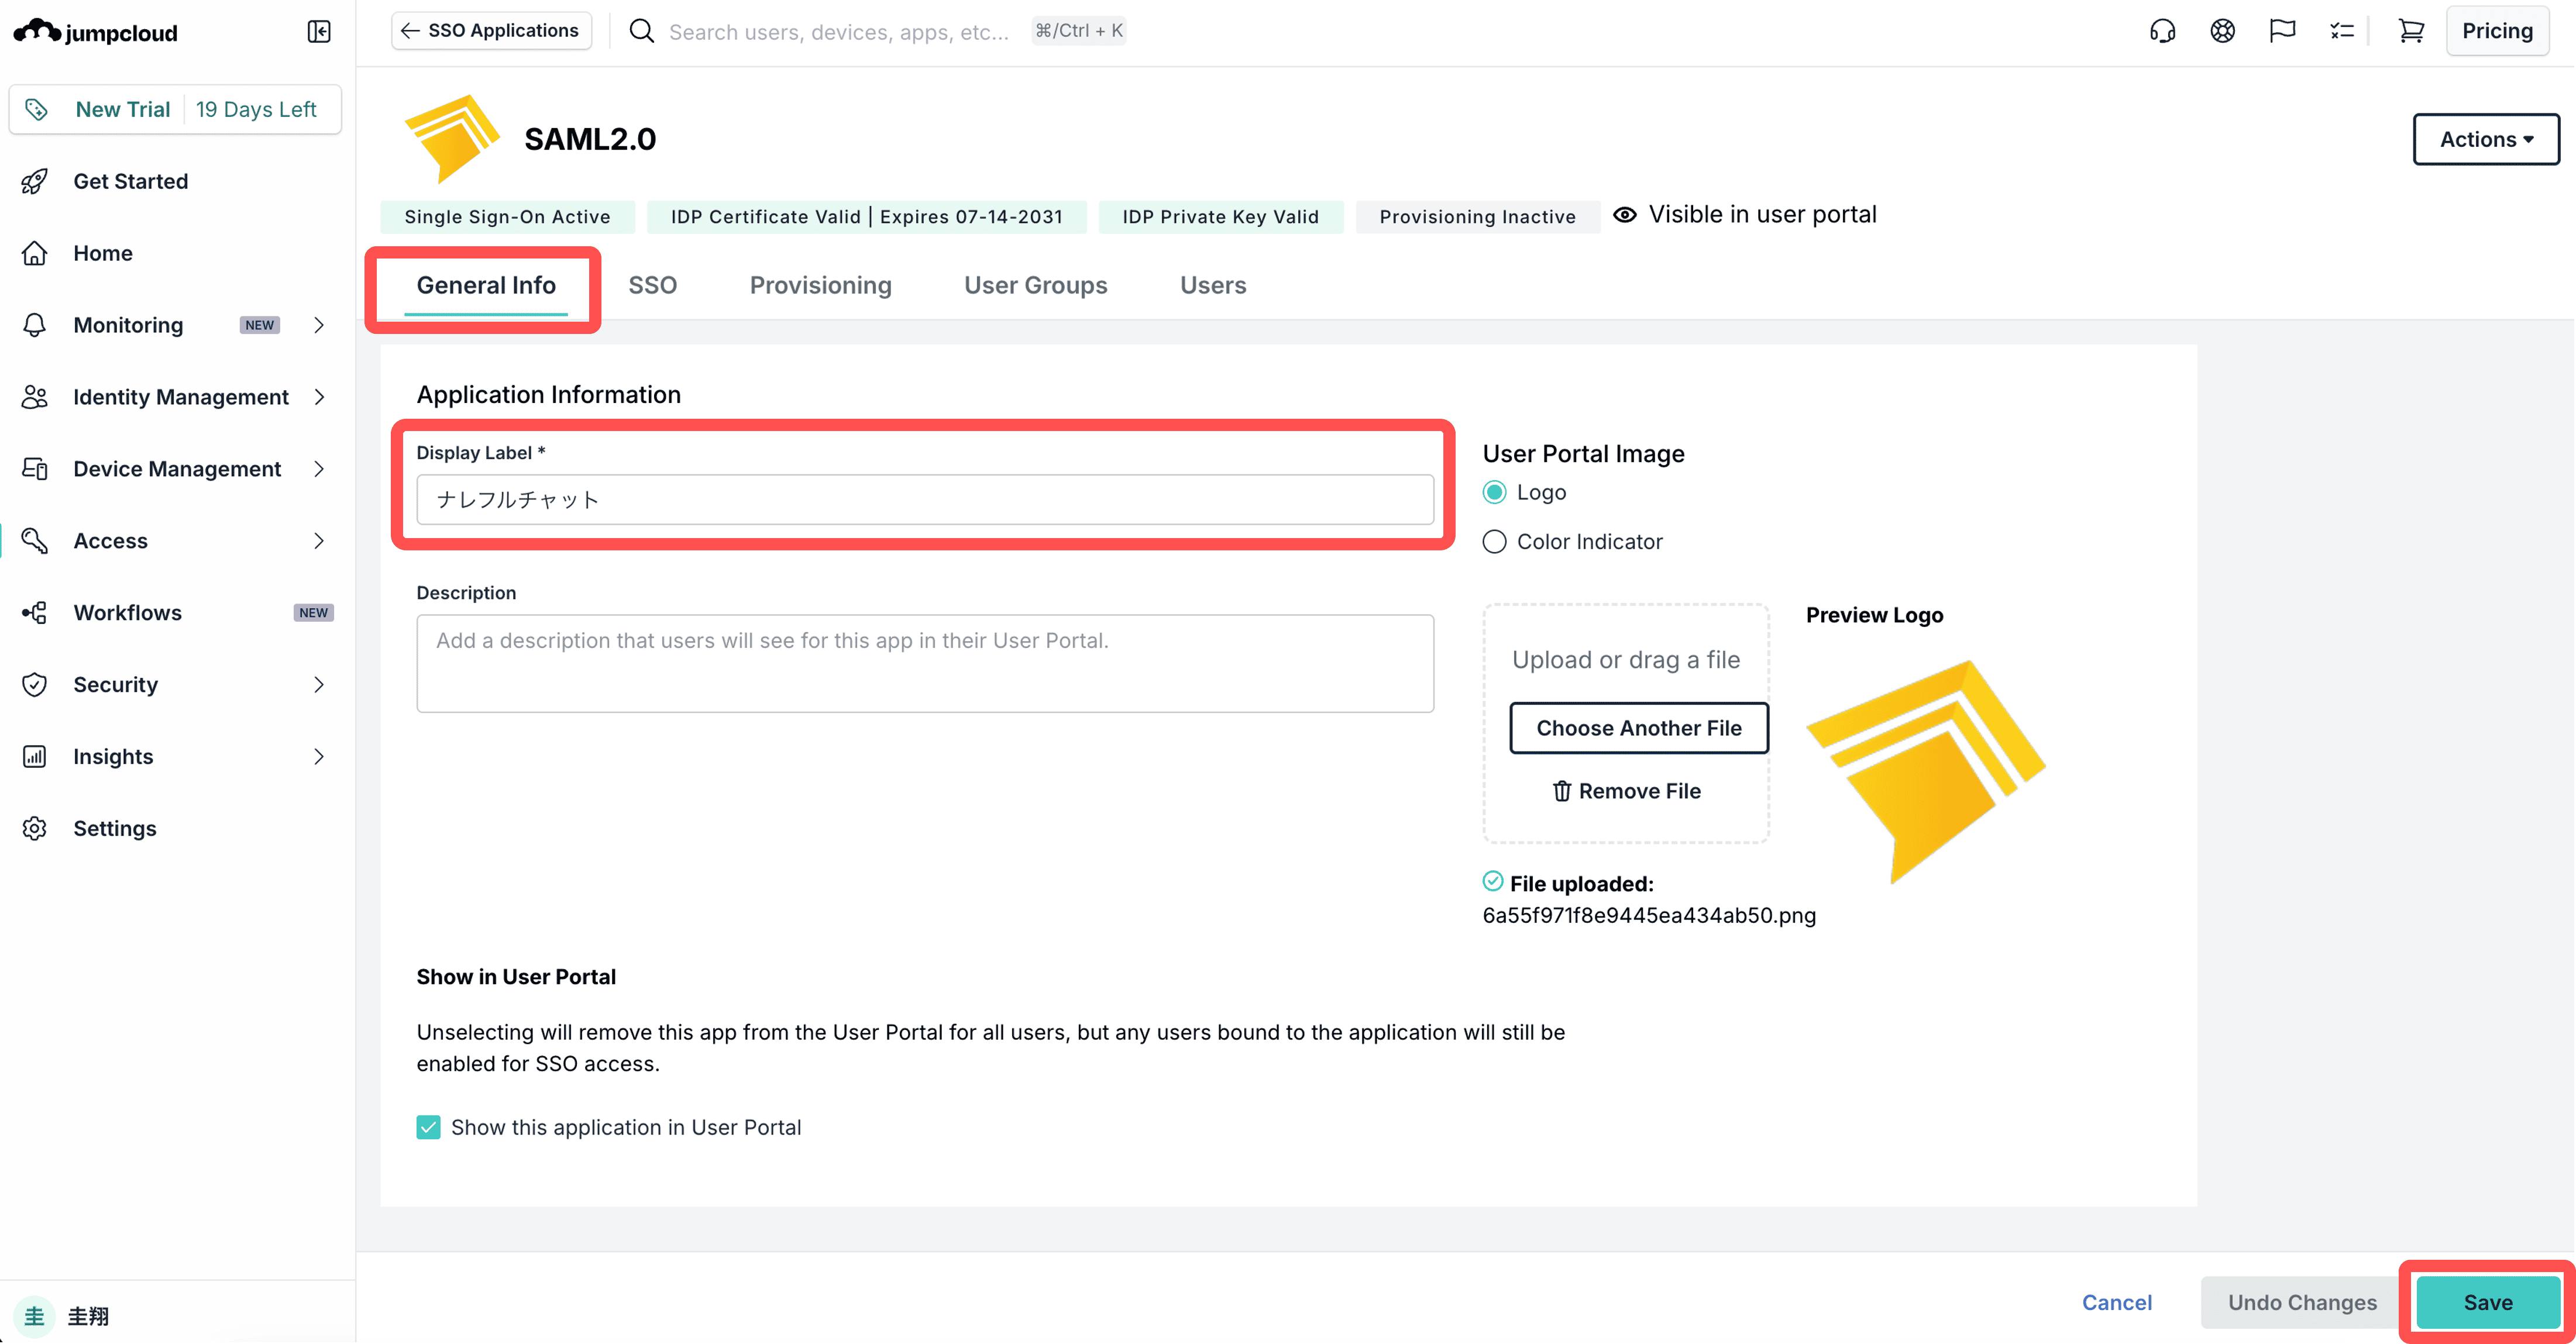Open the User Groups tab
Viewport: 2576px width, 1344px height.
coord(1036,286)
